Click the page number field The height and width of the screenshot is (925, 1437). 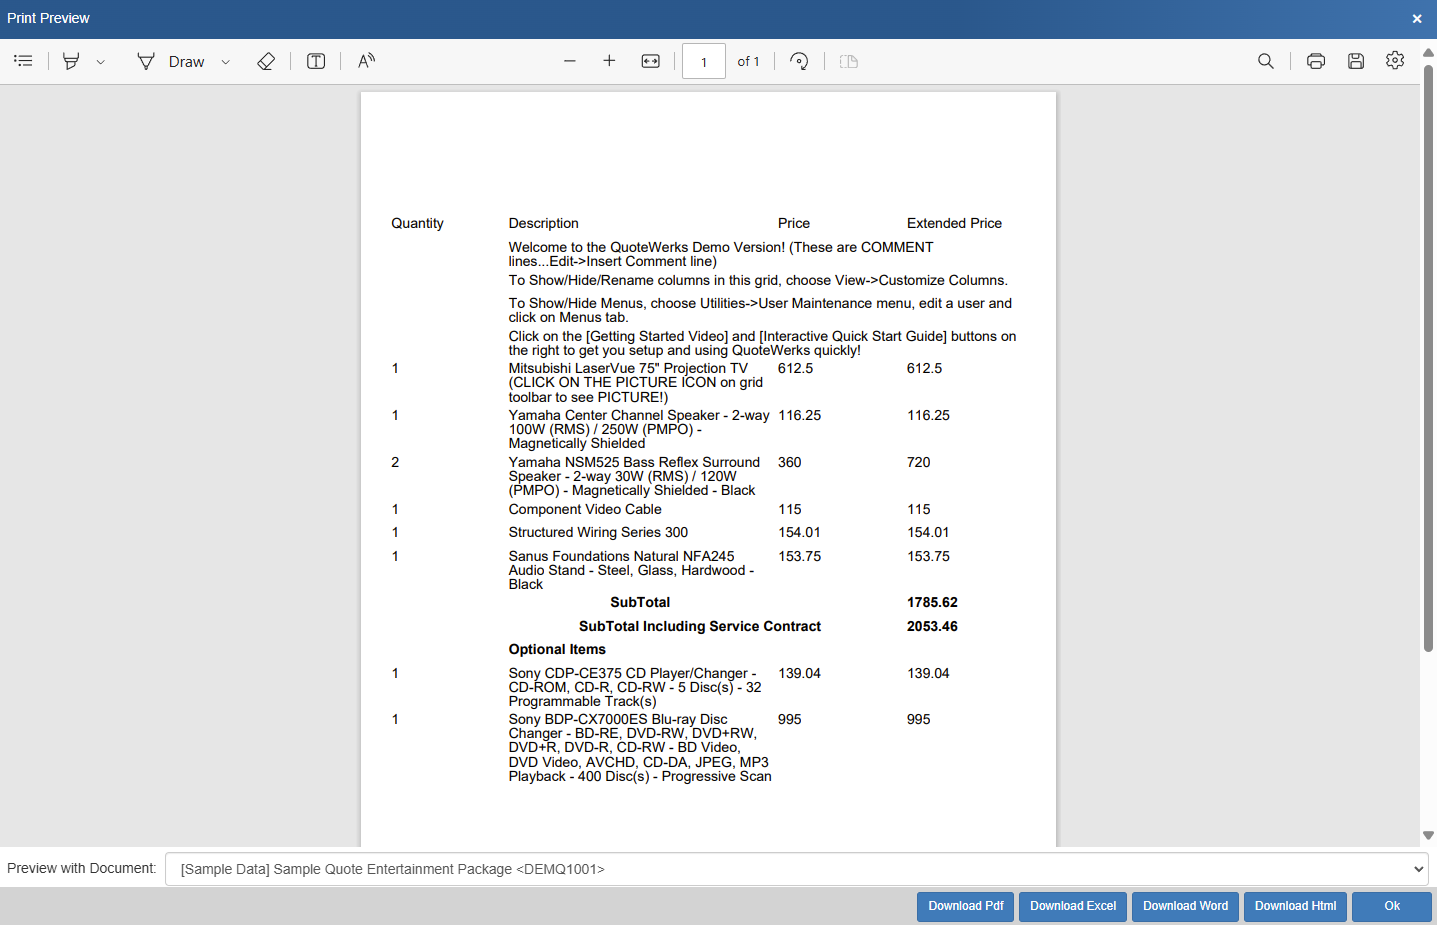coord(704,61)
